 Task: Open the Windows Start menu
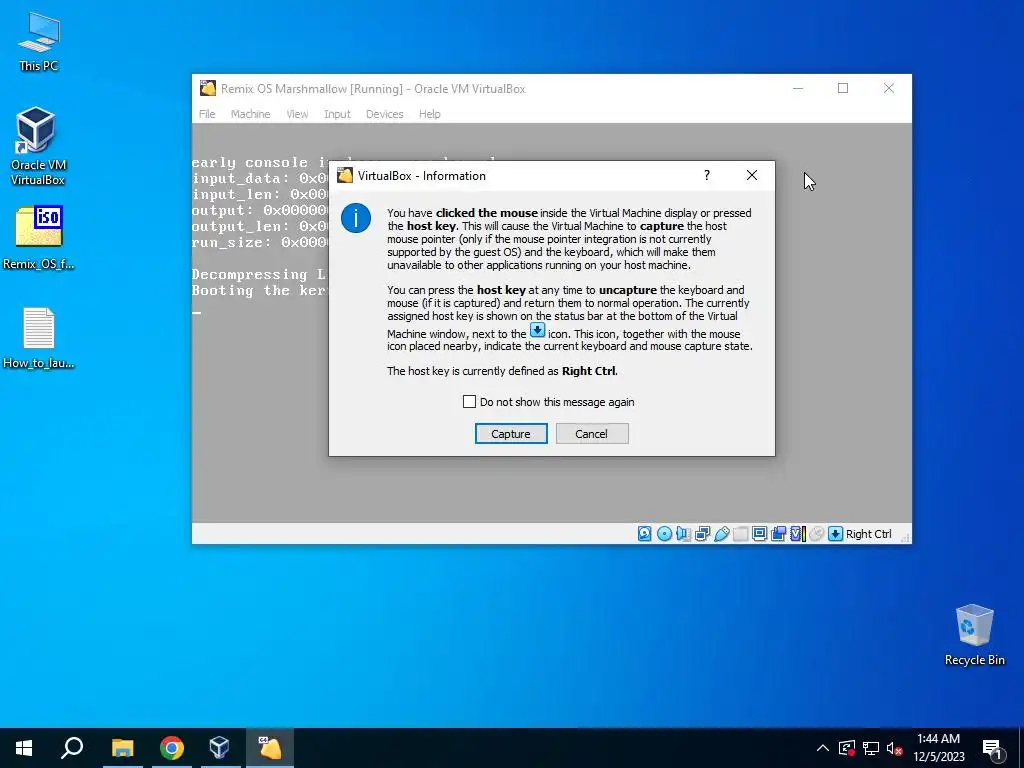24,748
